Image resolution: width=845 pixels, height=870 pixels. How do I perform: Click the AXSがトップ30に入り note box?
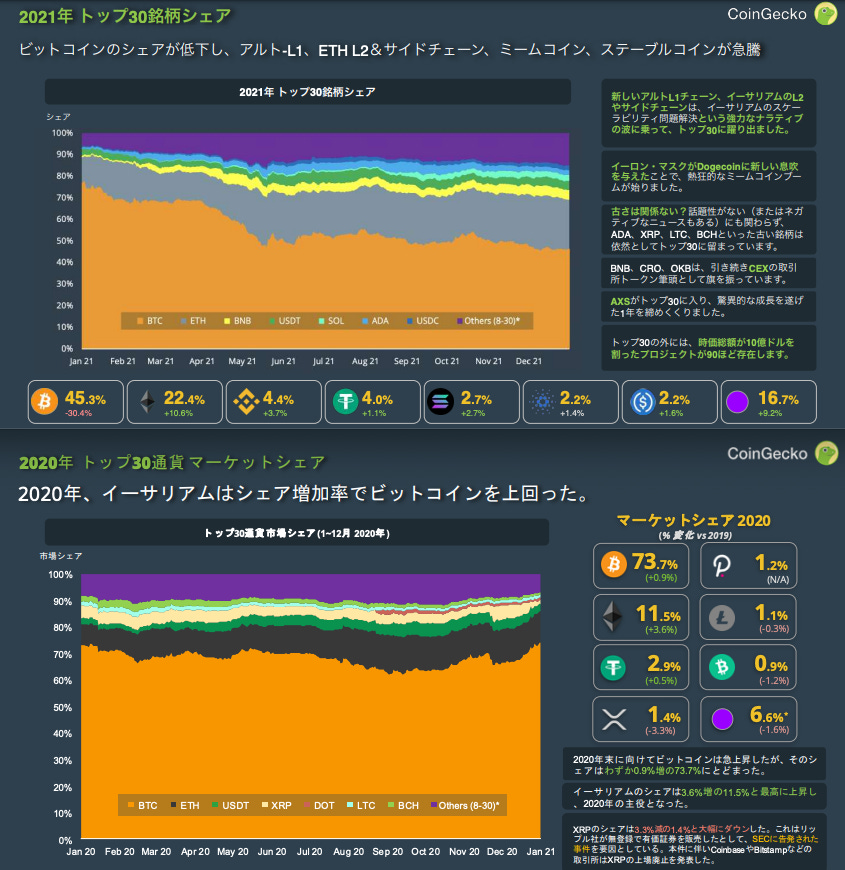click(709, 306)
